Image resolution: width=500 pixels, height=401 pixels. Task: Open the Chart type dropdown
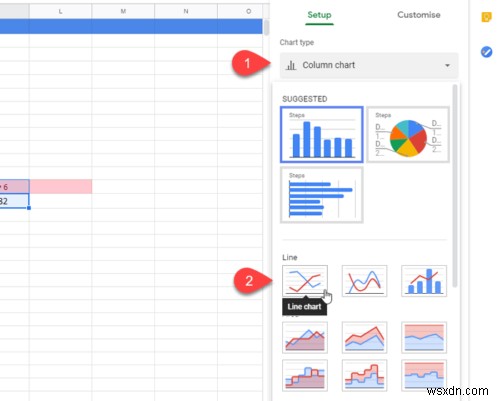point(369,65)
